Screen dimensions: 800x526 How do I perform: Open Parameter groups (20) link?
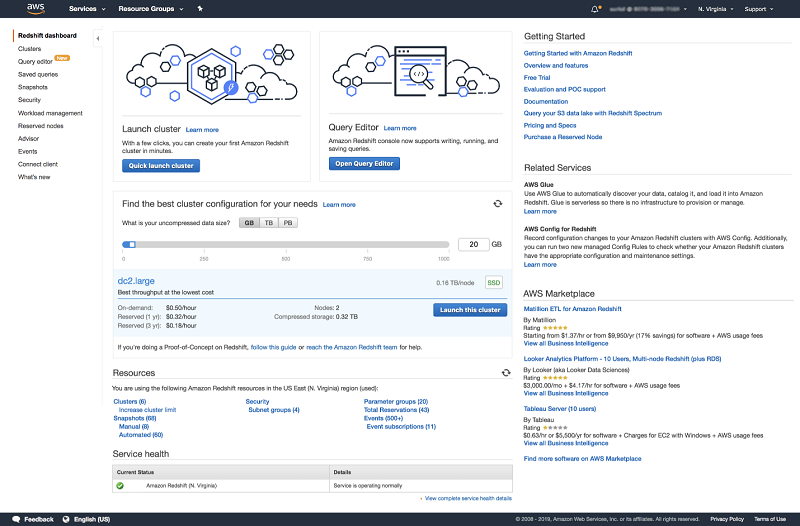(x=396, y=402)
